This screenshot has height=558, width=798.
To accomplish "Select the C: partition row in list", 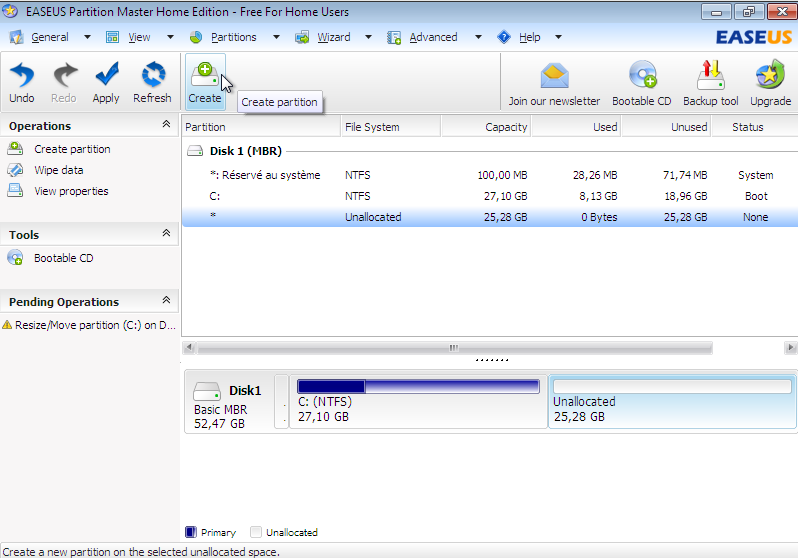I will (x=490, y=196).
